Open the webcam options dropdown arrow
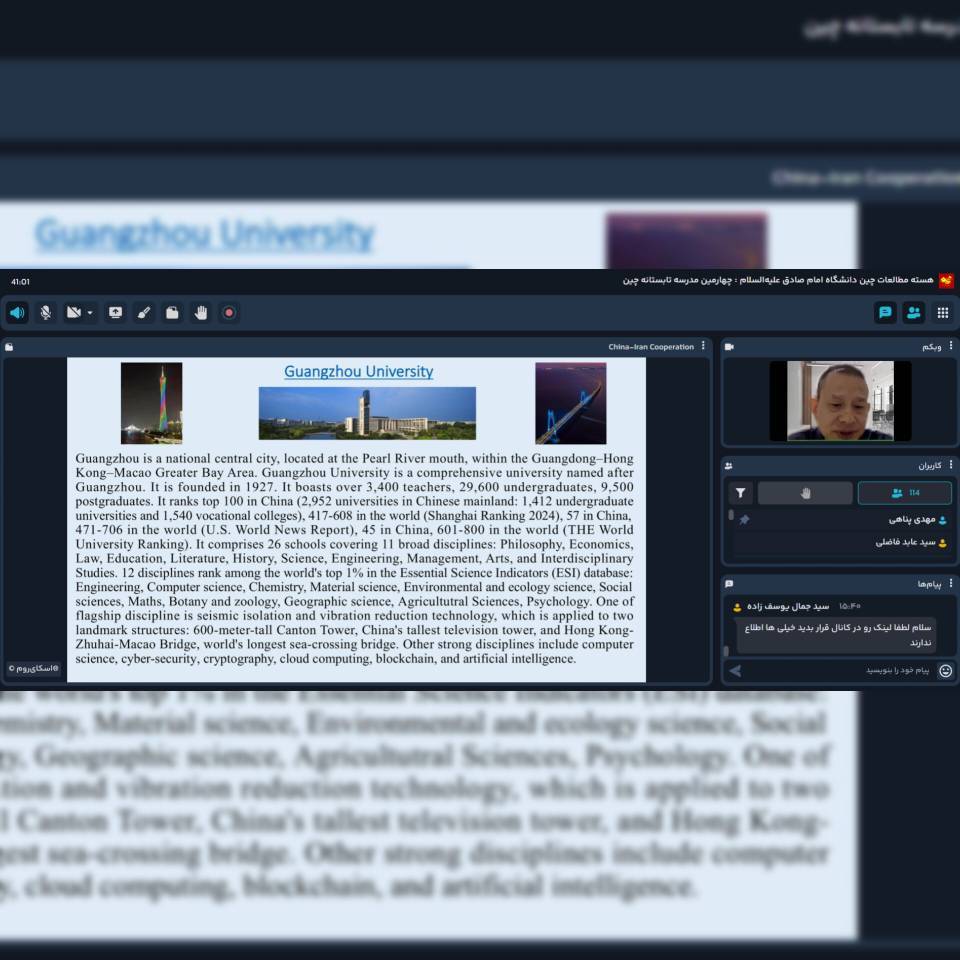This screenshot has height=960, width=960. click(90, 313)
